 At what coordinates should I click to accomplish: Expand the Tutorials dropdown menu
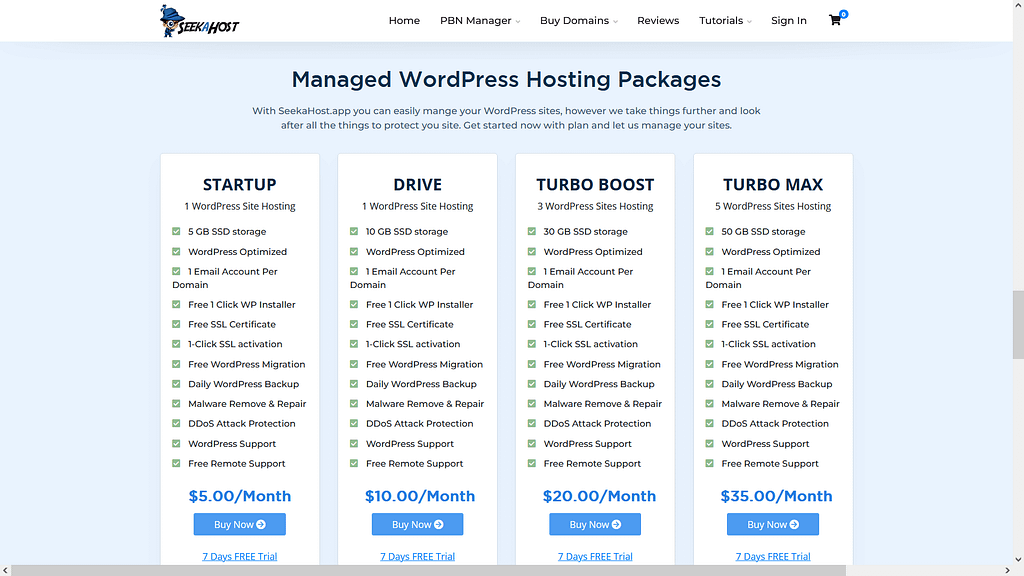point(725,21)
